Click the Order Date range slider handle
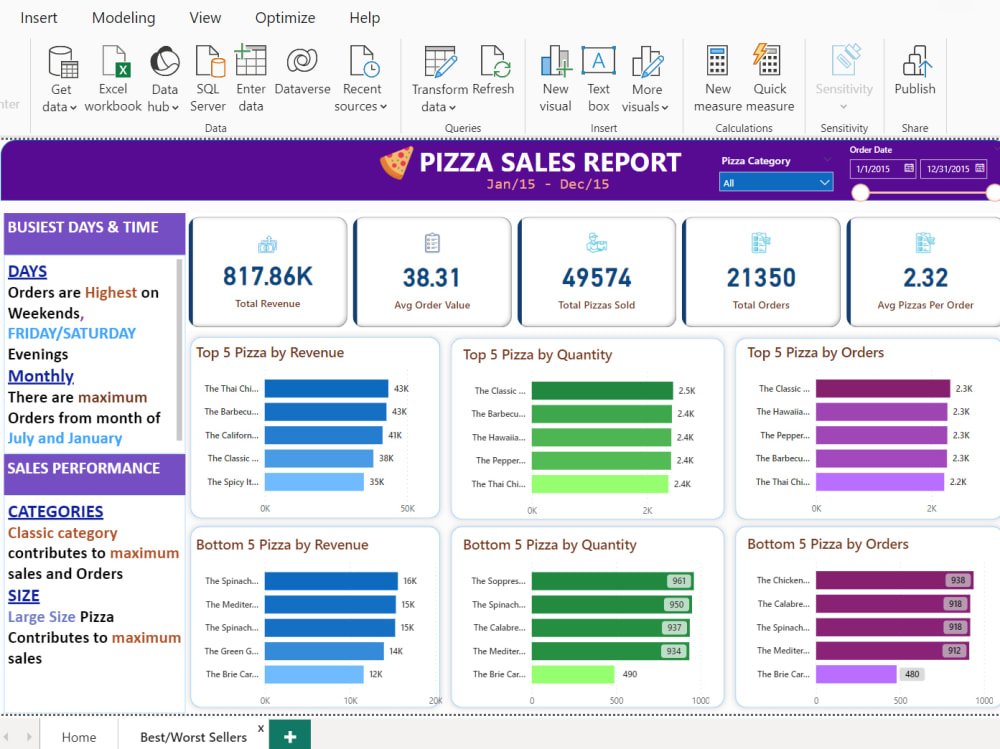1000x749 pixels. pyautogui.click(x=860, y=192)
